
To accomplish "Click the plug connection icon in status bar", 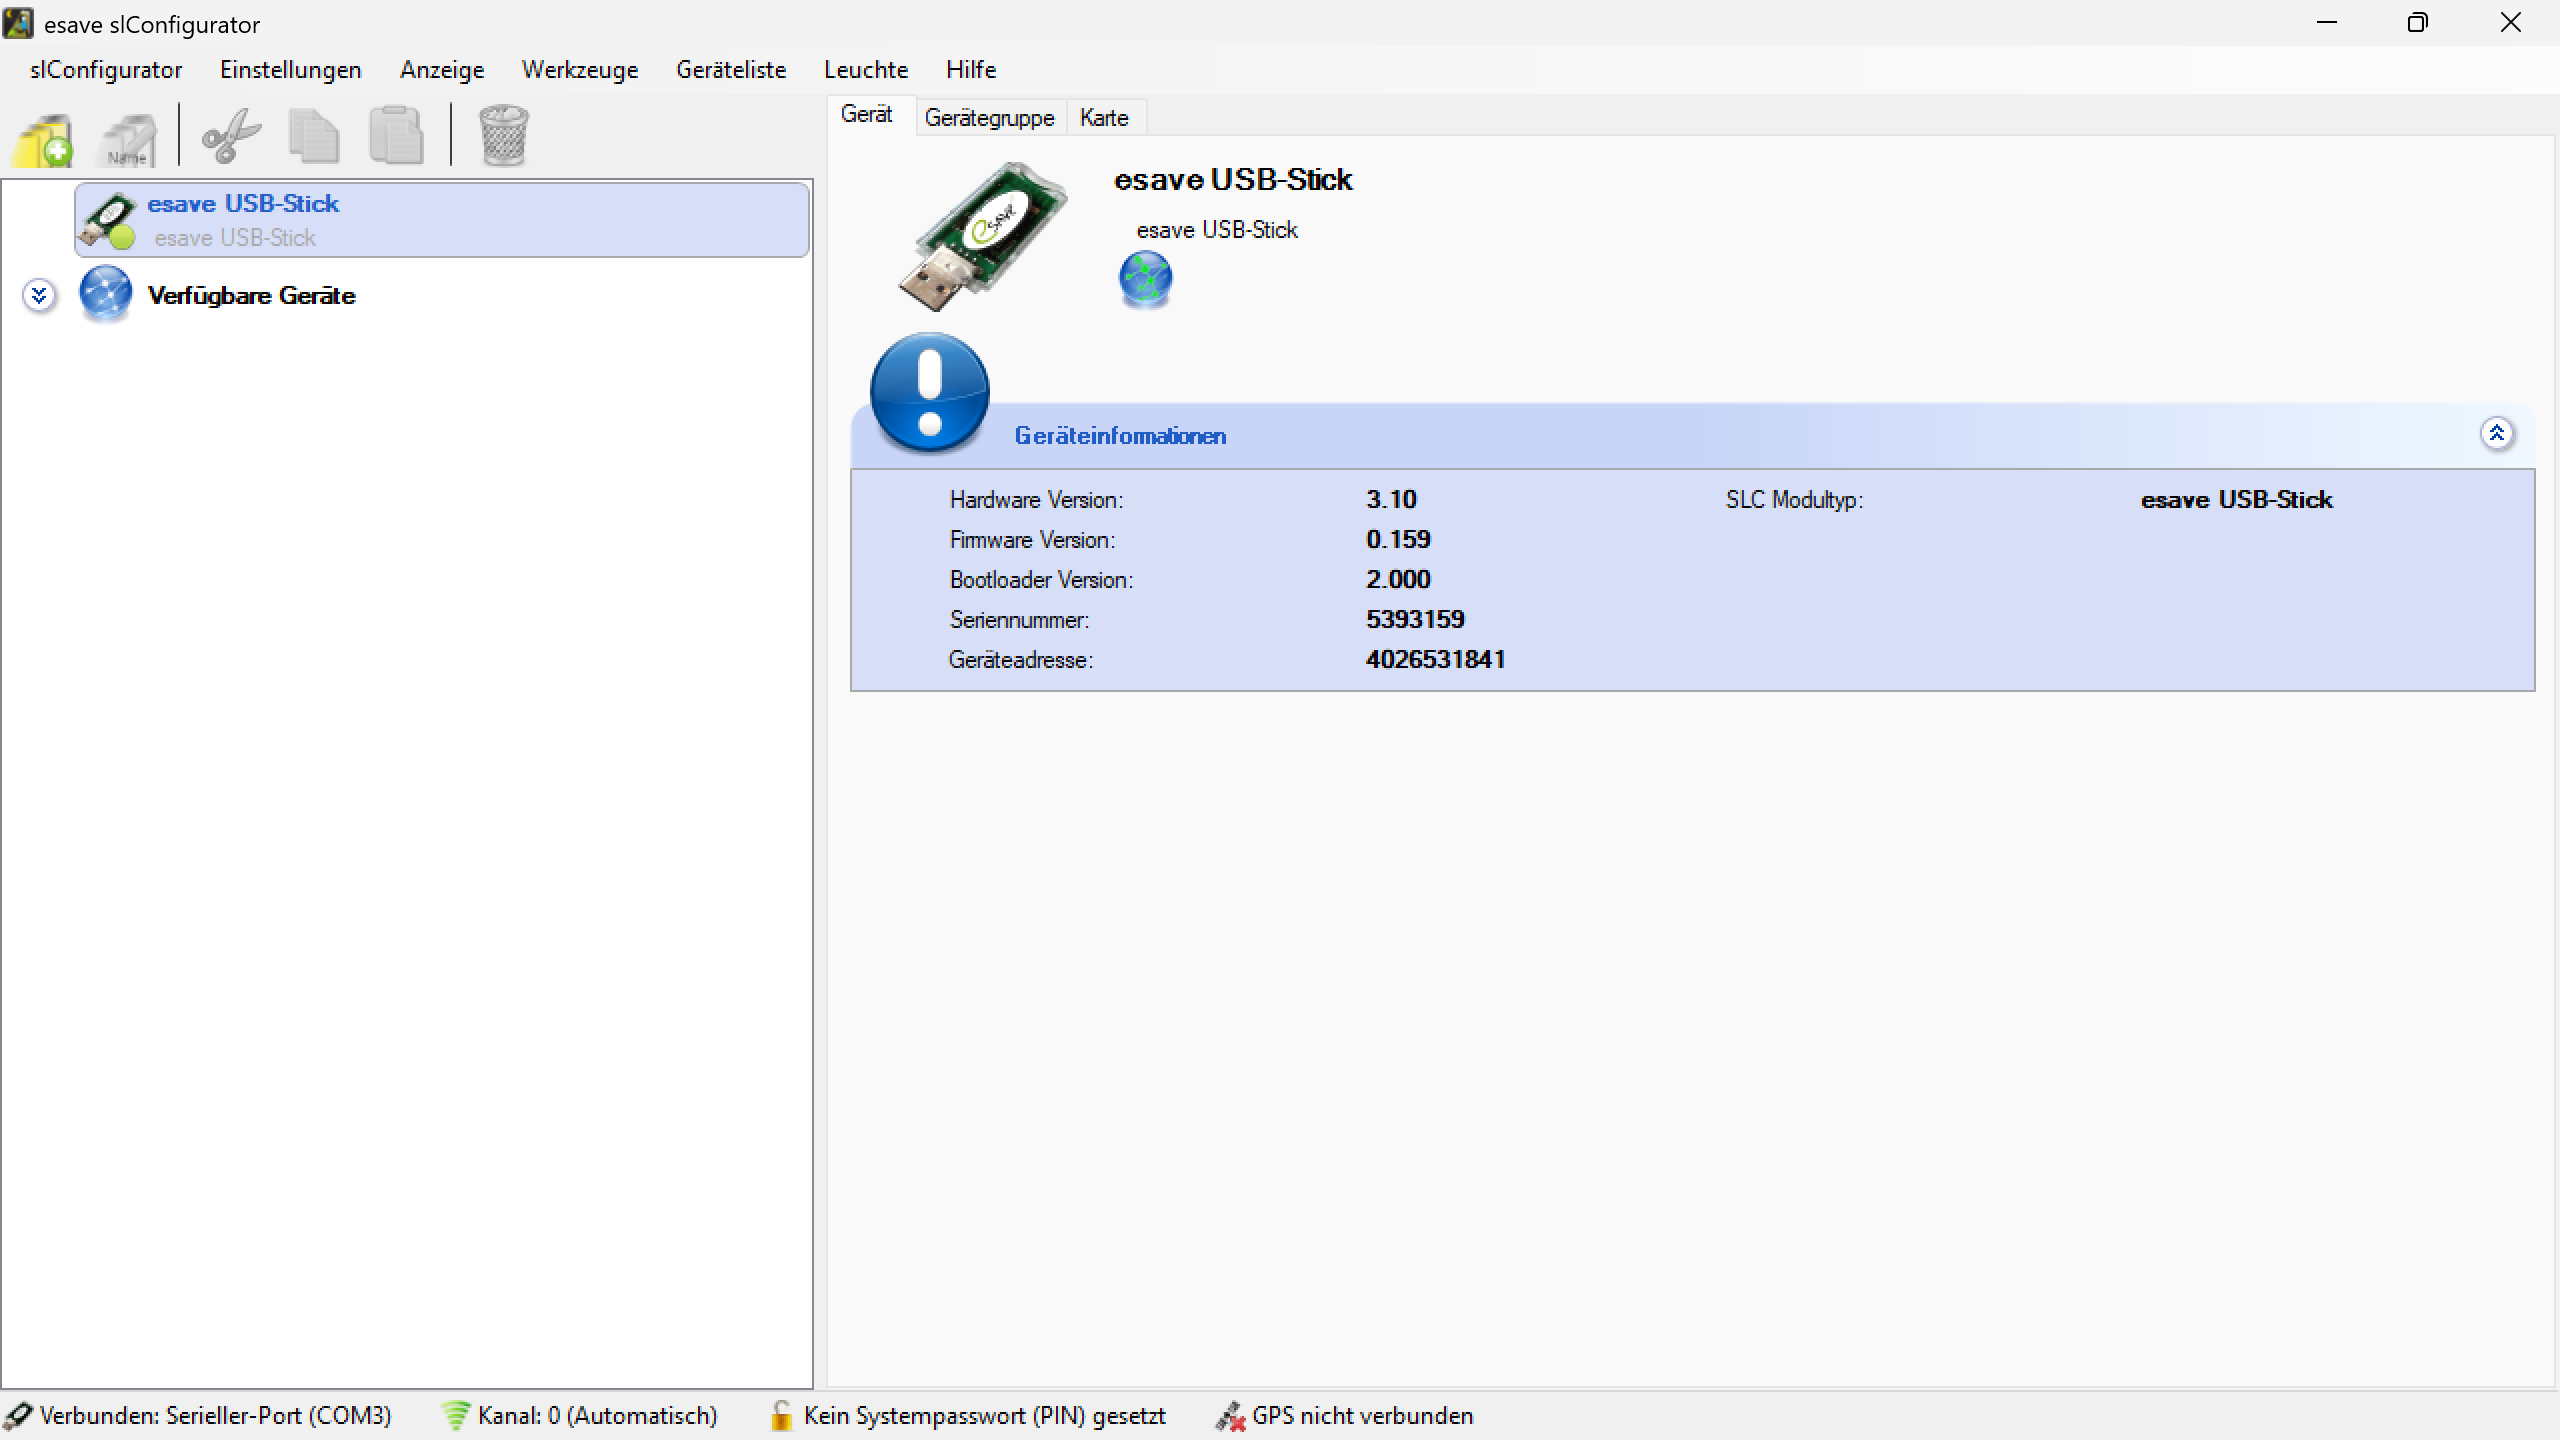I will point(18,1416).
